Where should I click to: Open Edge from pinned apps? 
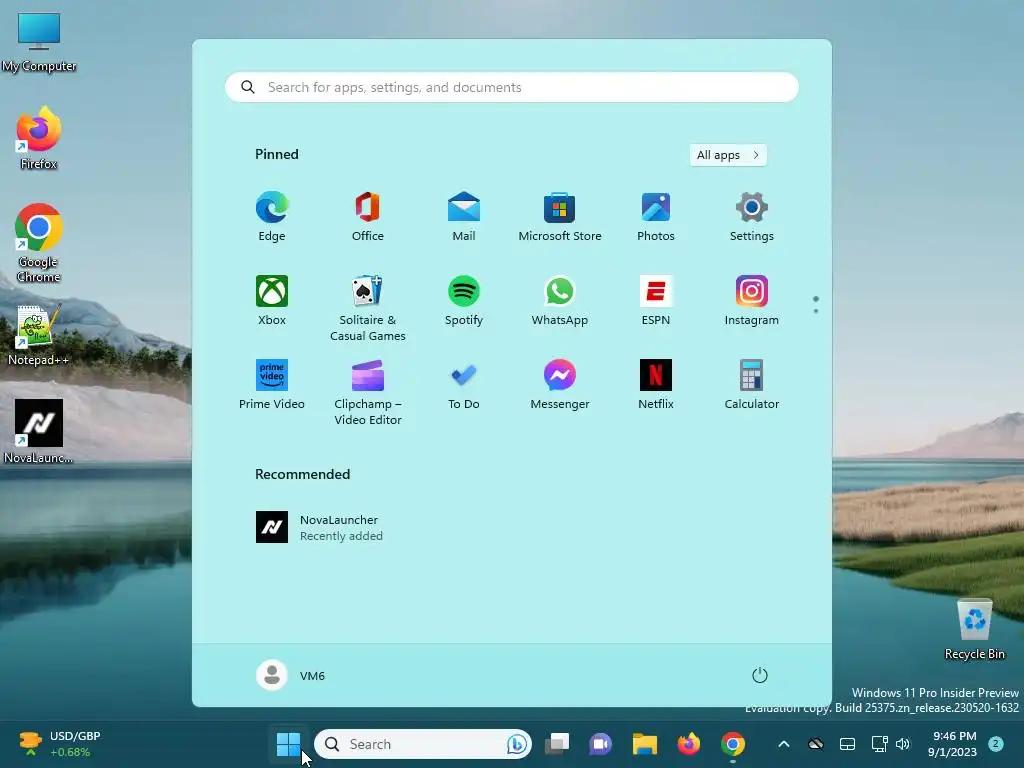coord(272,217)
